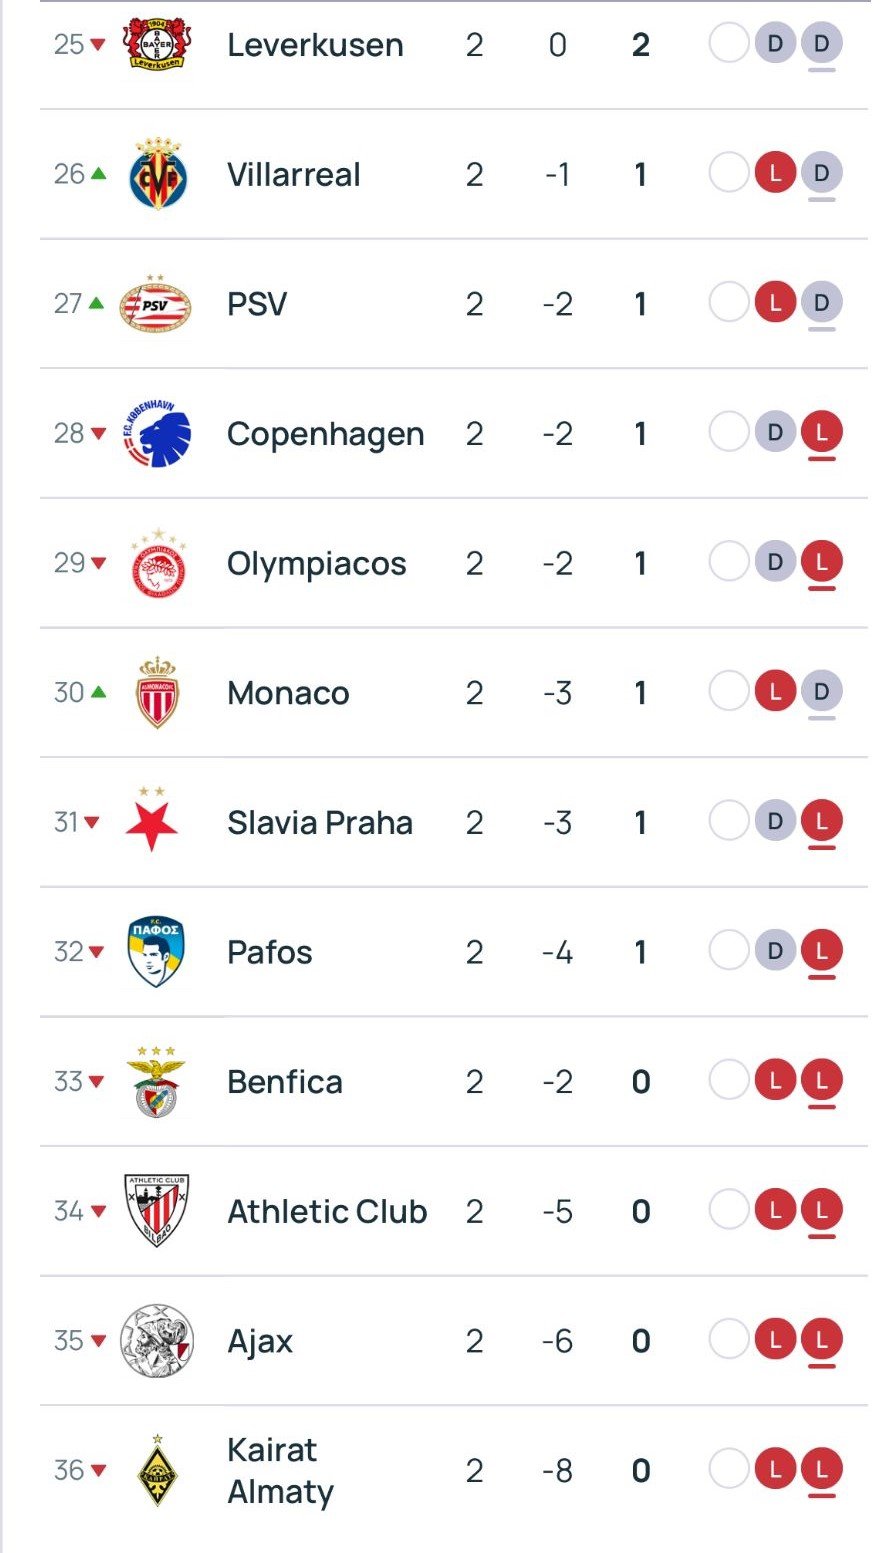Open the Leverkusen team name link
The width and height of the screenshot is (893, 1553).
[315, 45]
